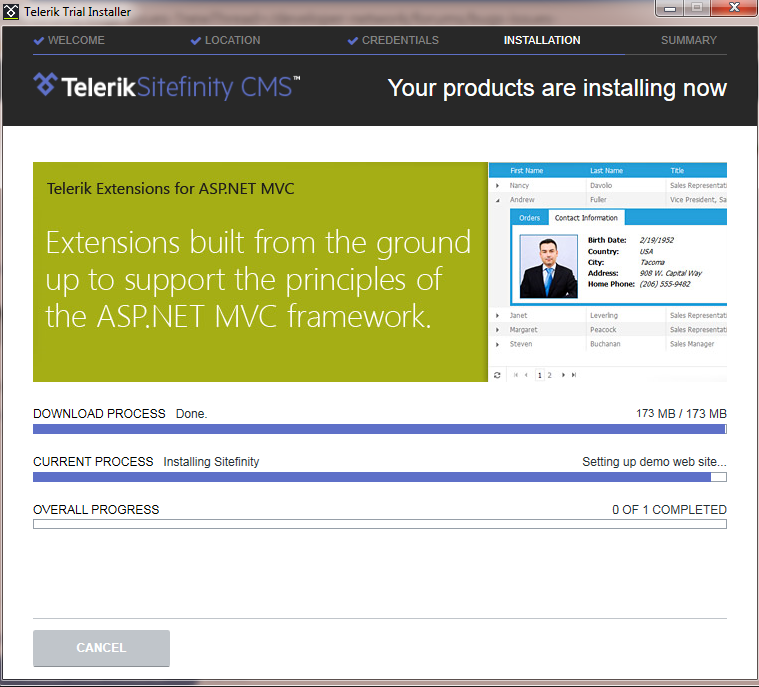Click the CREDENTIALS checkmark icon
The height and width of the screenshot is (687, 759).
pos(353,41)
